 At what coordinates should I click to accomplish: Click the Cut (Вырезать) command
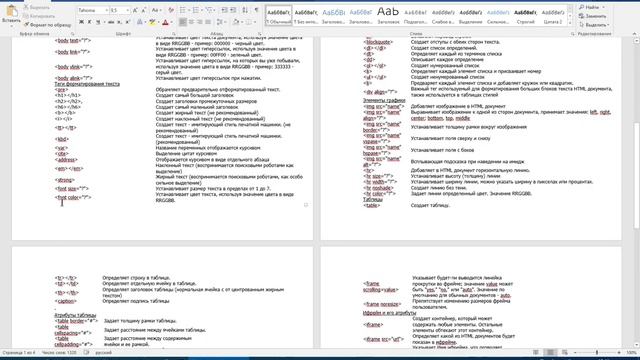pyautogui.click(x=37, y=7)
